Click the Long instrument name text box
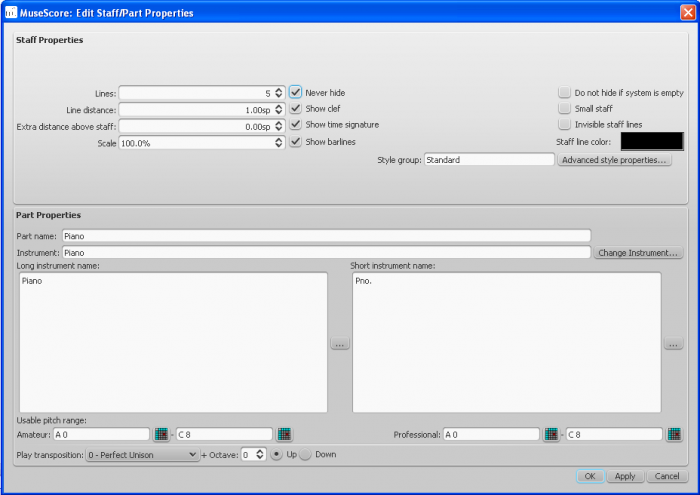This screenshot has width=700, height=495. tap(173, 342)
